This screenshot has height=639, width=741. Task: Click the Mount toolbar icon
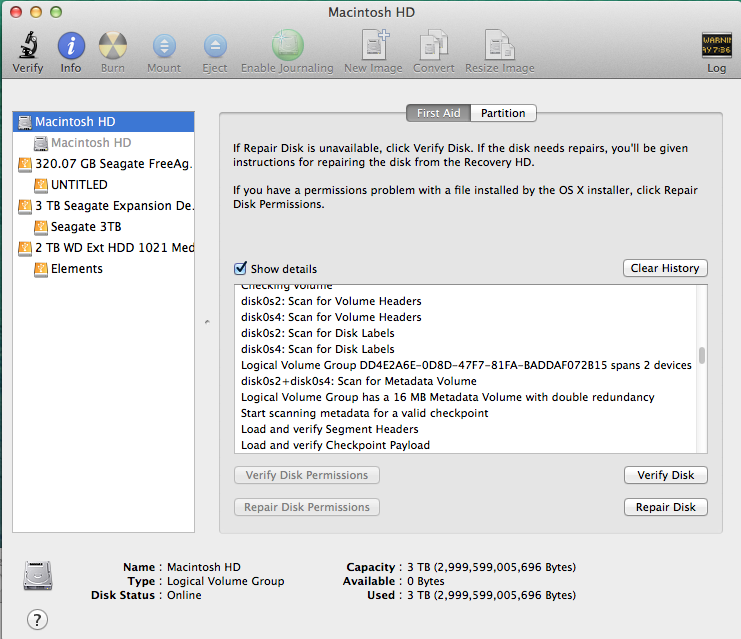click(164, 46)
